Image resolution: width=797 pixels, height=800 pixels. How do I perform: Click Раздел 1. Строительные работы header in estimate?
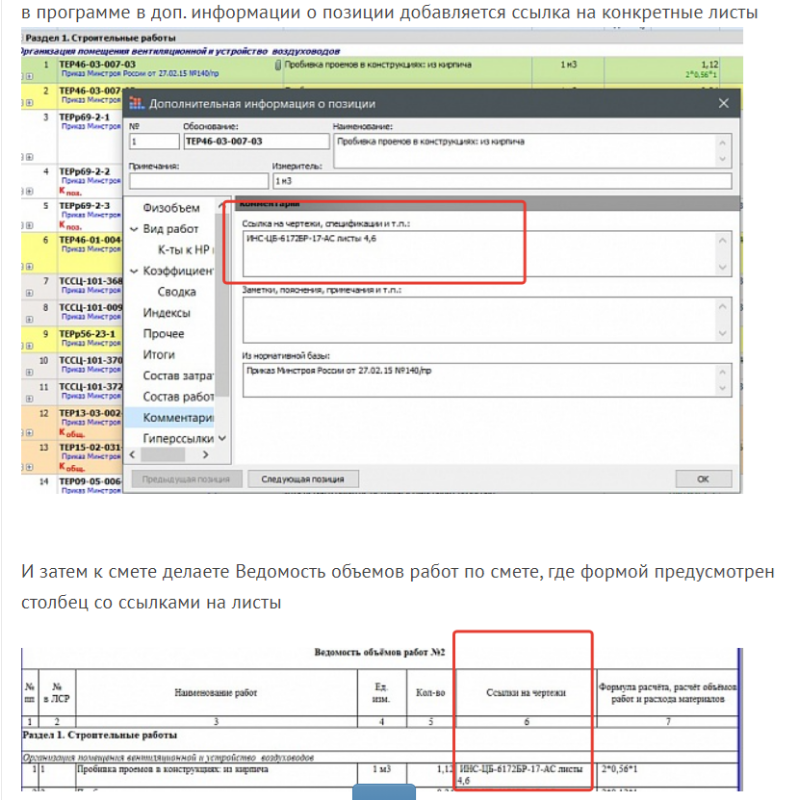tap(101, 38)
